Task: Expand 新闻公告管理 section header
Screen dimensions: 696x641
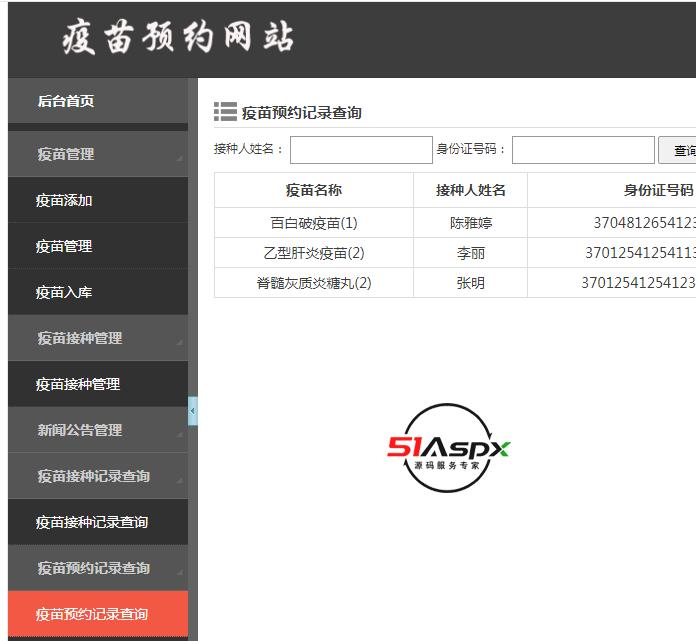Action: click(98, 430)
